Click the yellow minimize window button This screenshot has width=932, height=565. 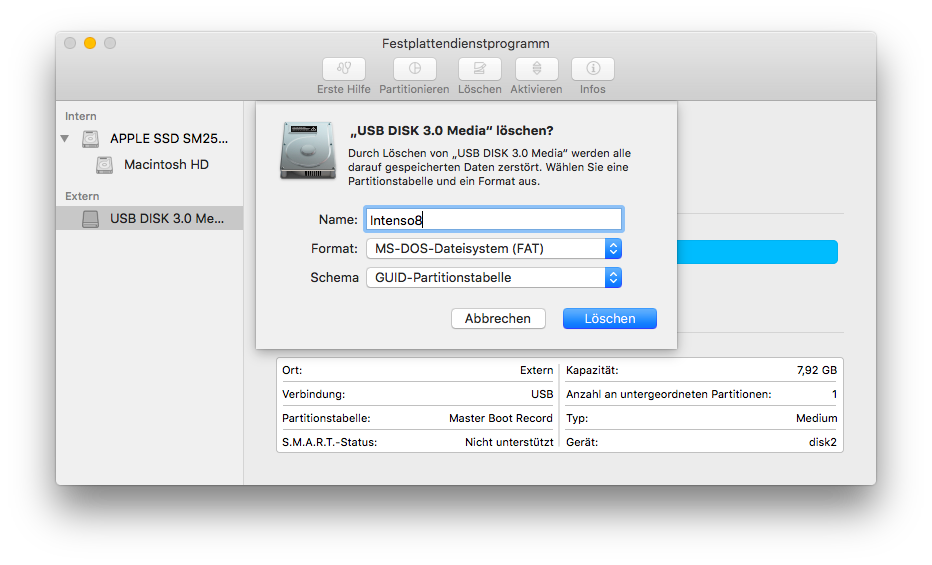coord(90,43)
